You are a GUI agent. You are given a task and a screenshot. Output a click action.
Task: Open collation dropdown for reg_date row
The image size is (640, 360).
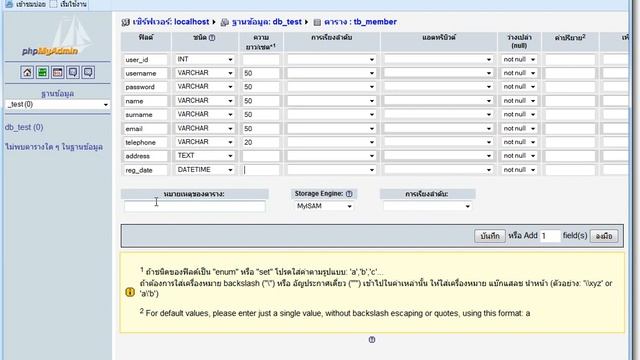point(331,170)
